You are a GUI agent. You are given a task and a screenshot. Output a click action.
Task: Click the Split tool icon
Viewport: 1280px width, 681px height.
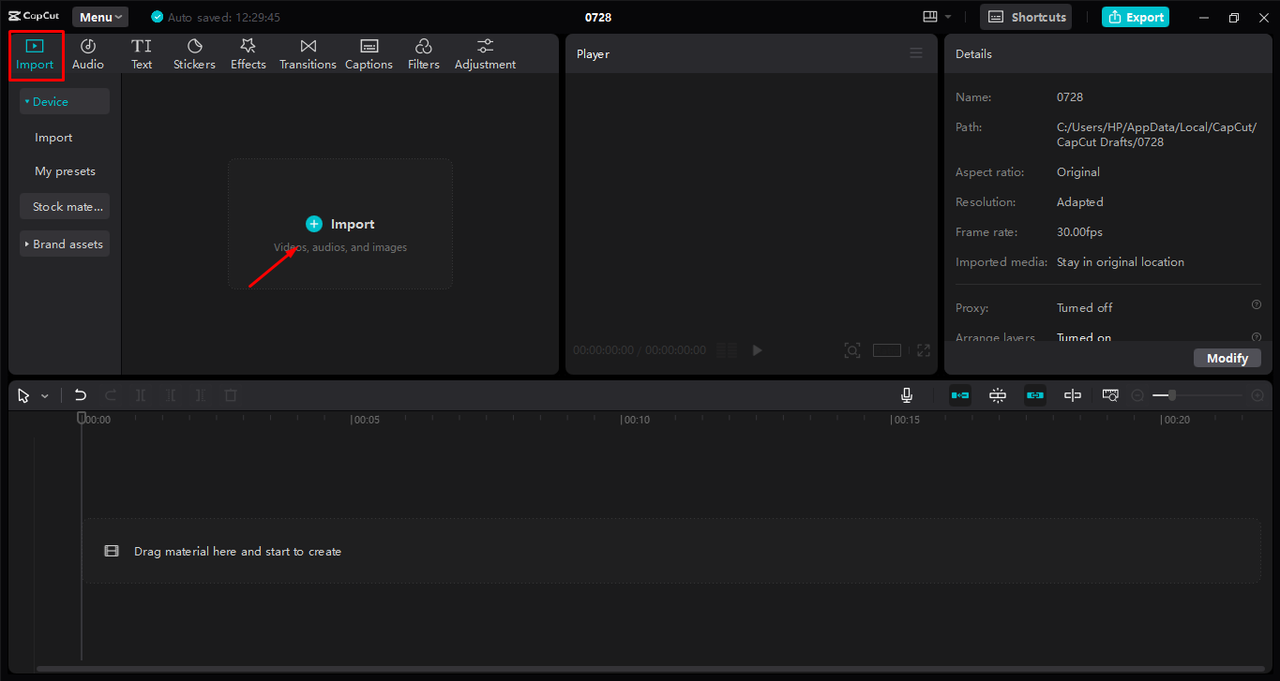pos(141,396)
